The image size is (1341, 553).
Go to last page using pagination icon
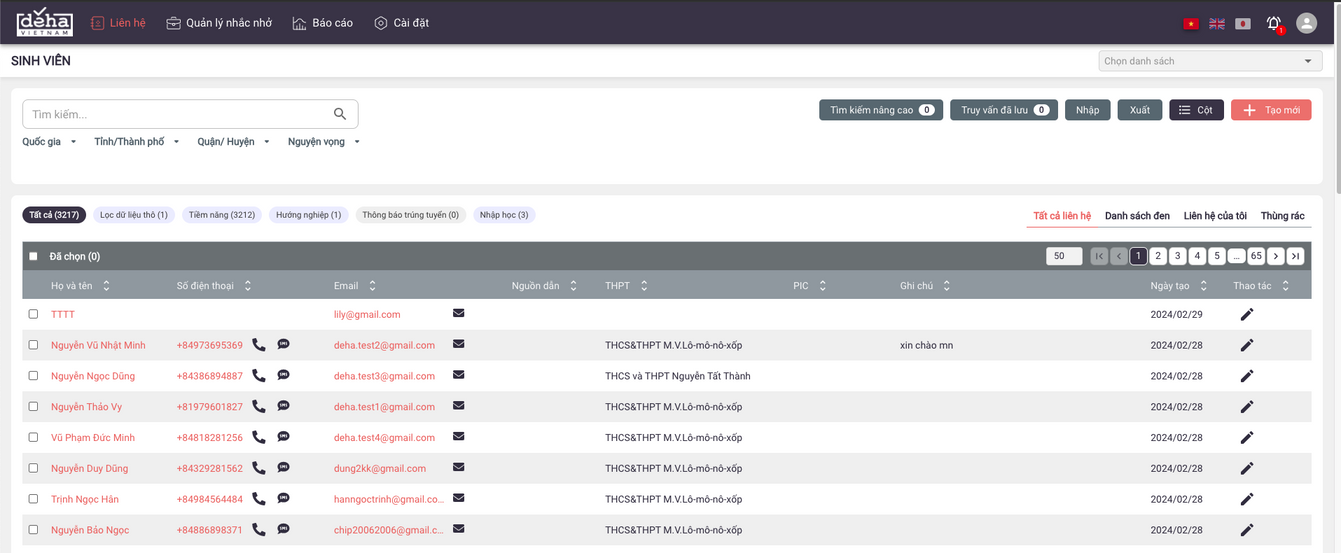[1295, 256]
